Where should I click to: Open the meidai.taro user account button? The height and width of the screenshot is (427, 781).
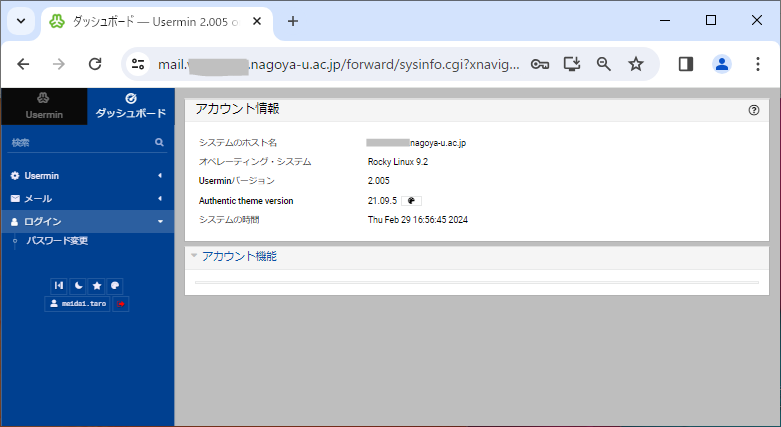tap(76, 303)
